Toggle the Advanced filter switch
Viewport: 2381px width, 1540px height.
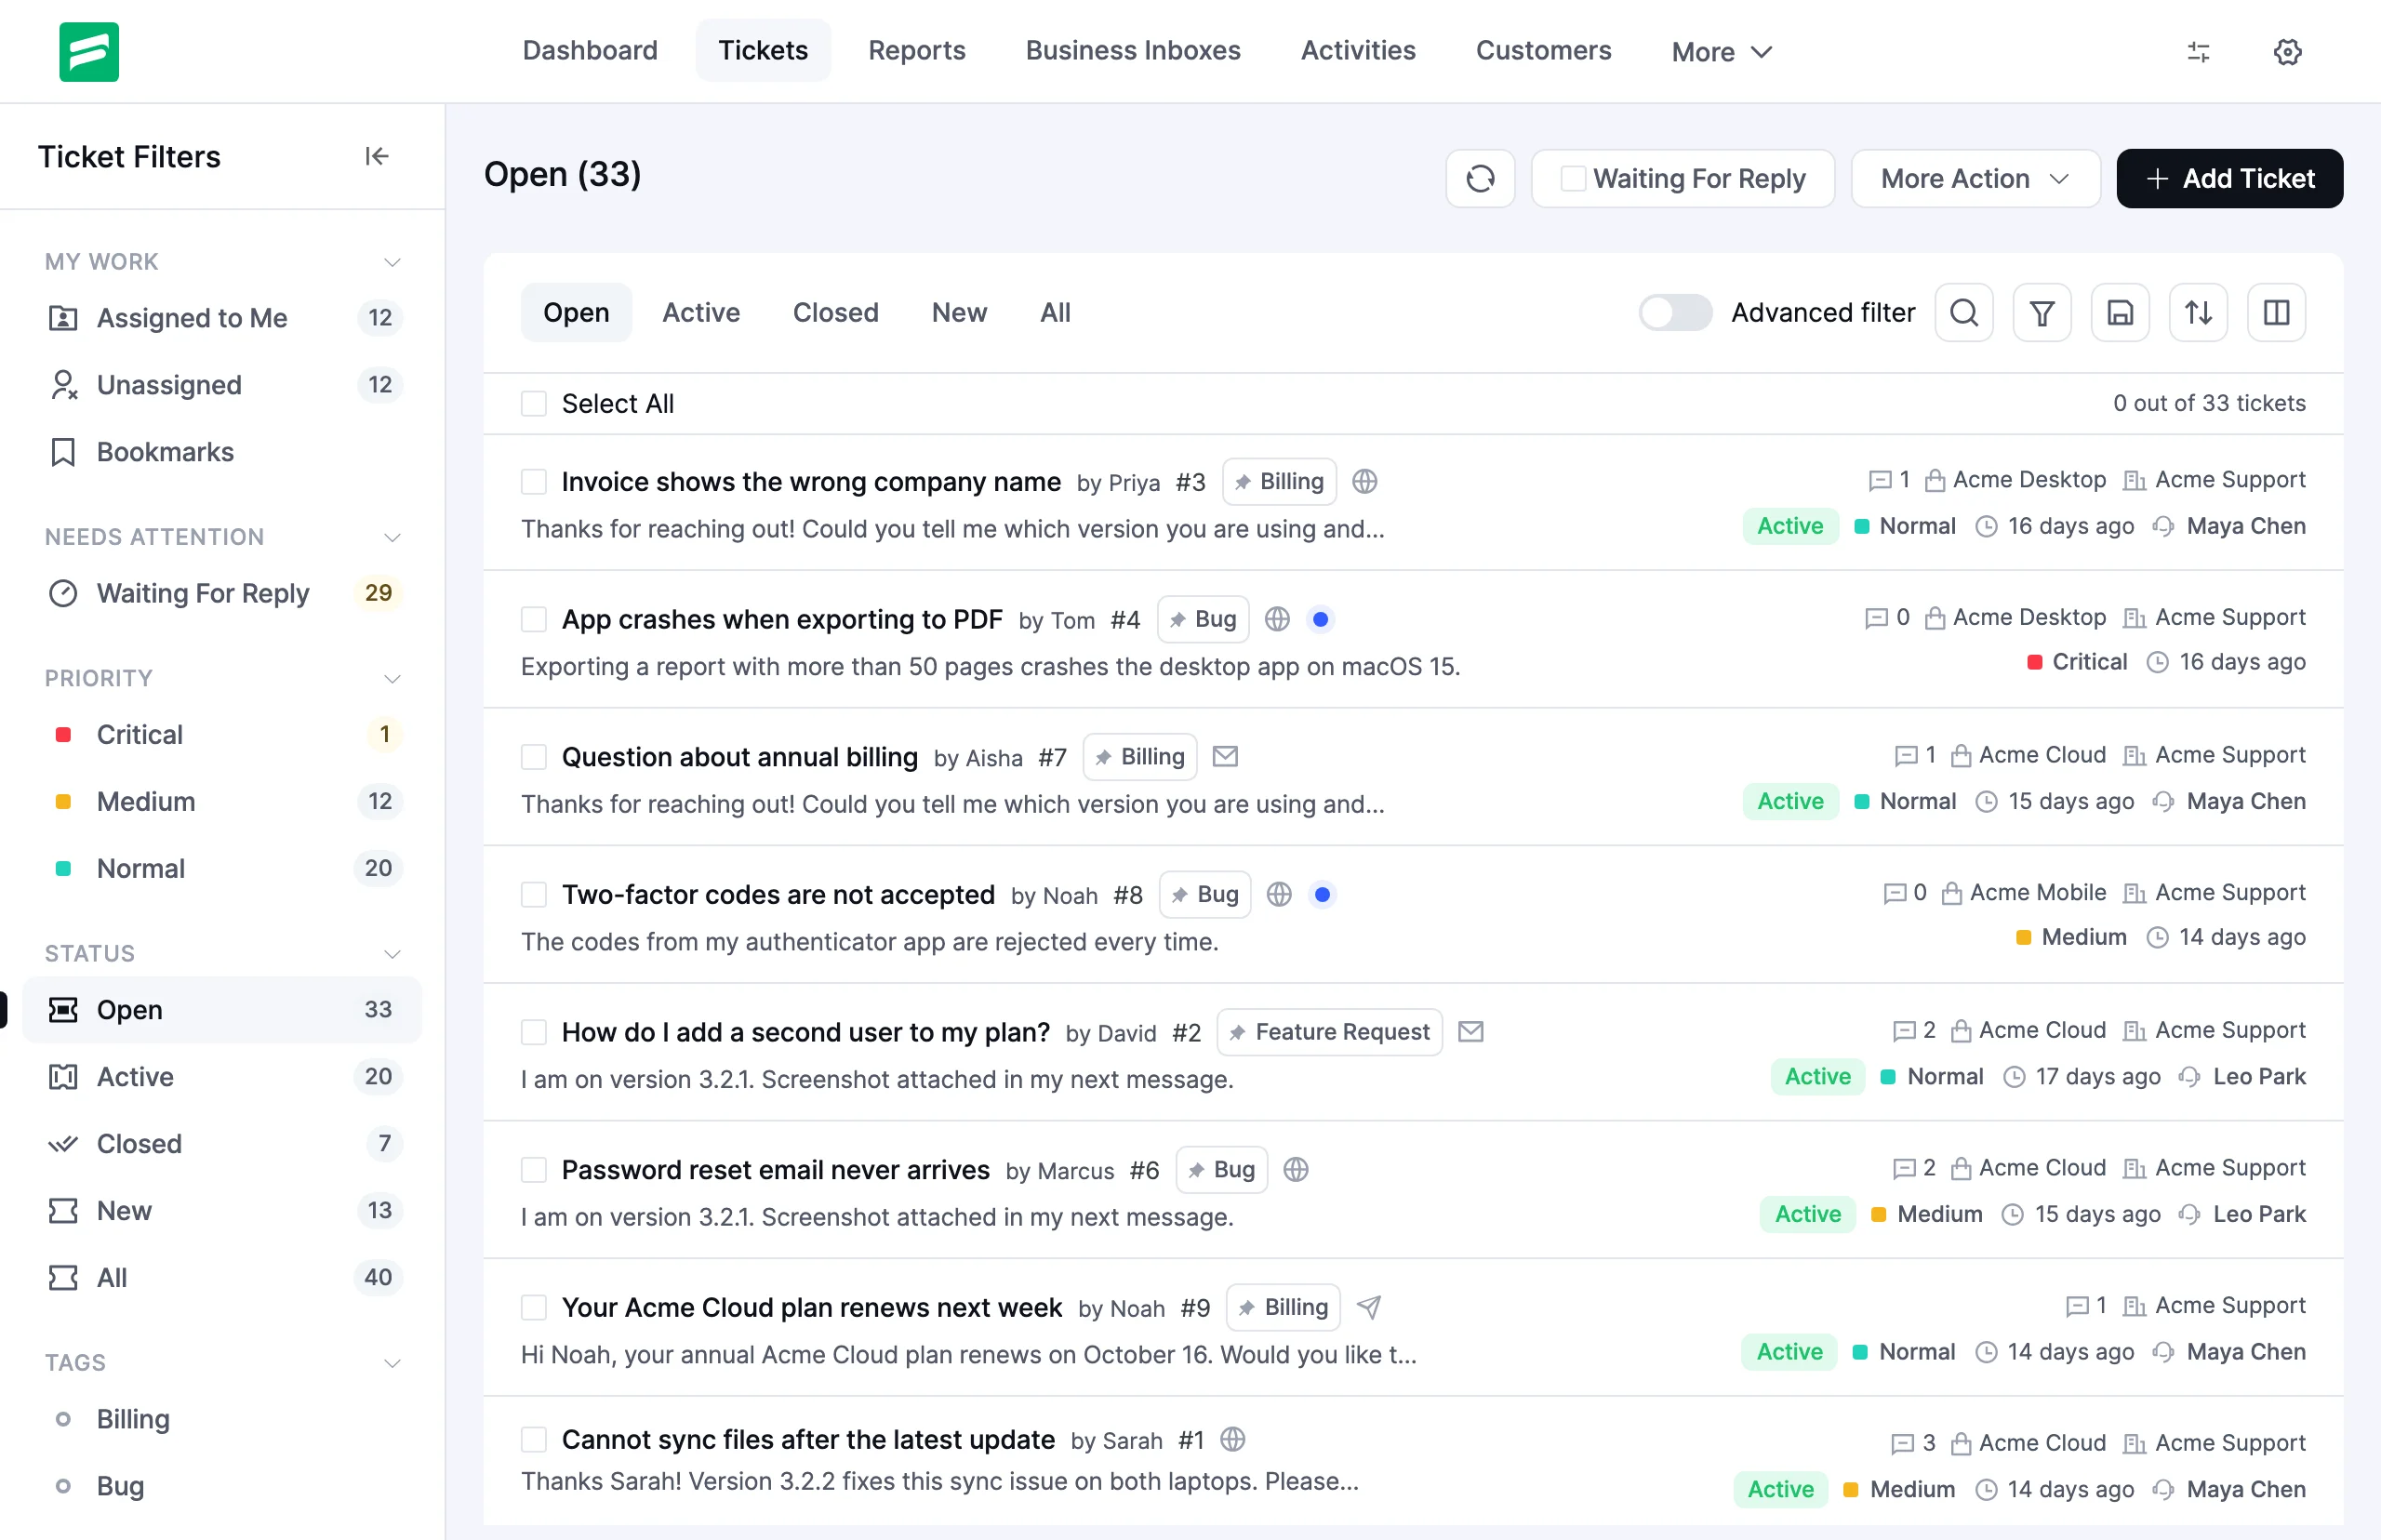pos(1675,313)
